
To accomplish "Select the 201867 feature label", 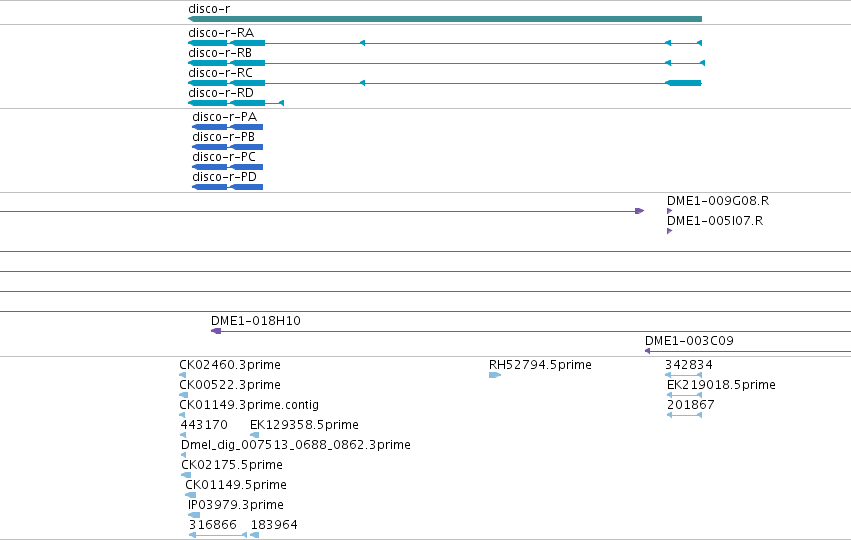I will click(691, 405).
